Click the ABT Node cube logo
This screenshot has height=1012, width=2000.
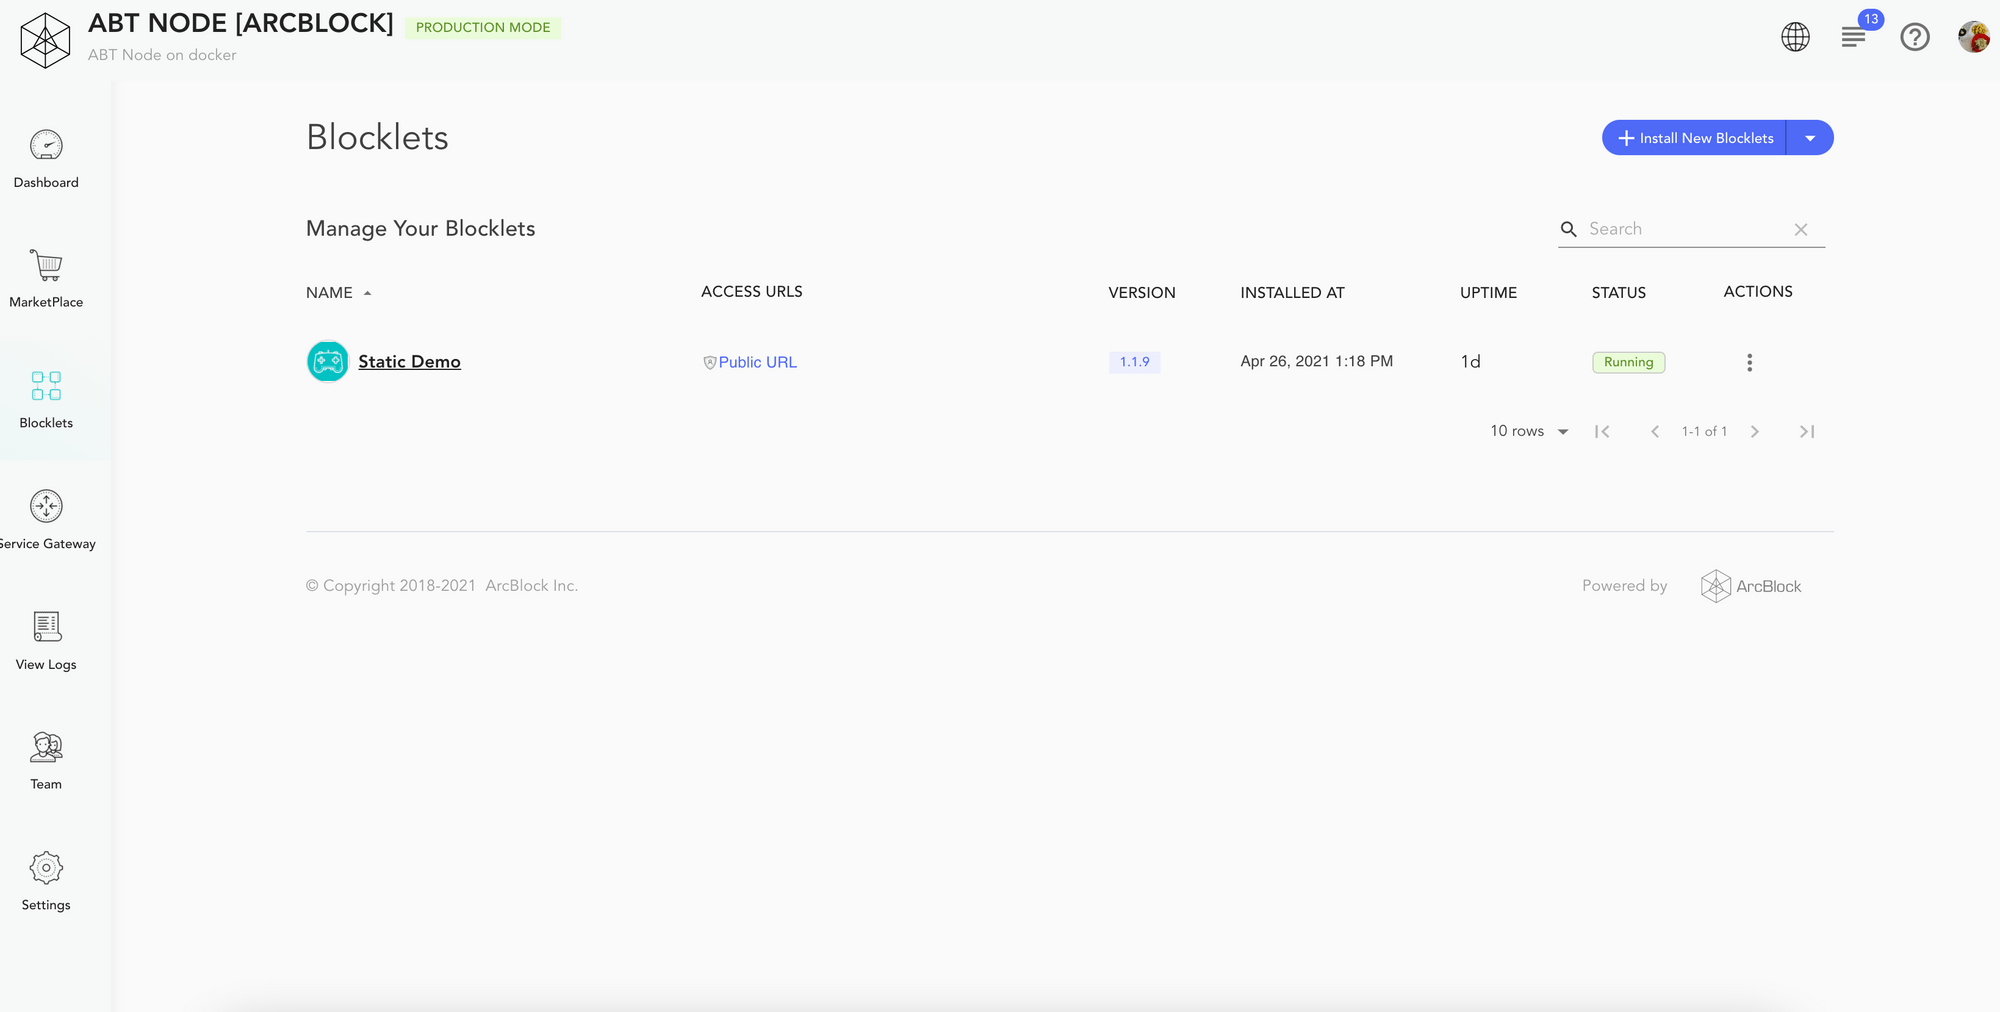coord(45,40)
